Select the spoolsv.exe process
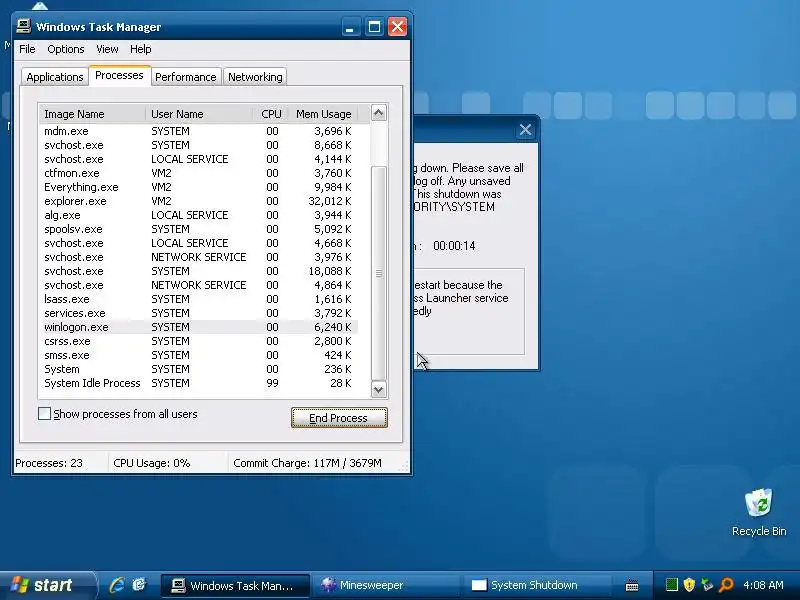This screenshot has height=600, width=800. 198,229
